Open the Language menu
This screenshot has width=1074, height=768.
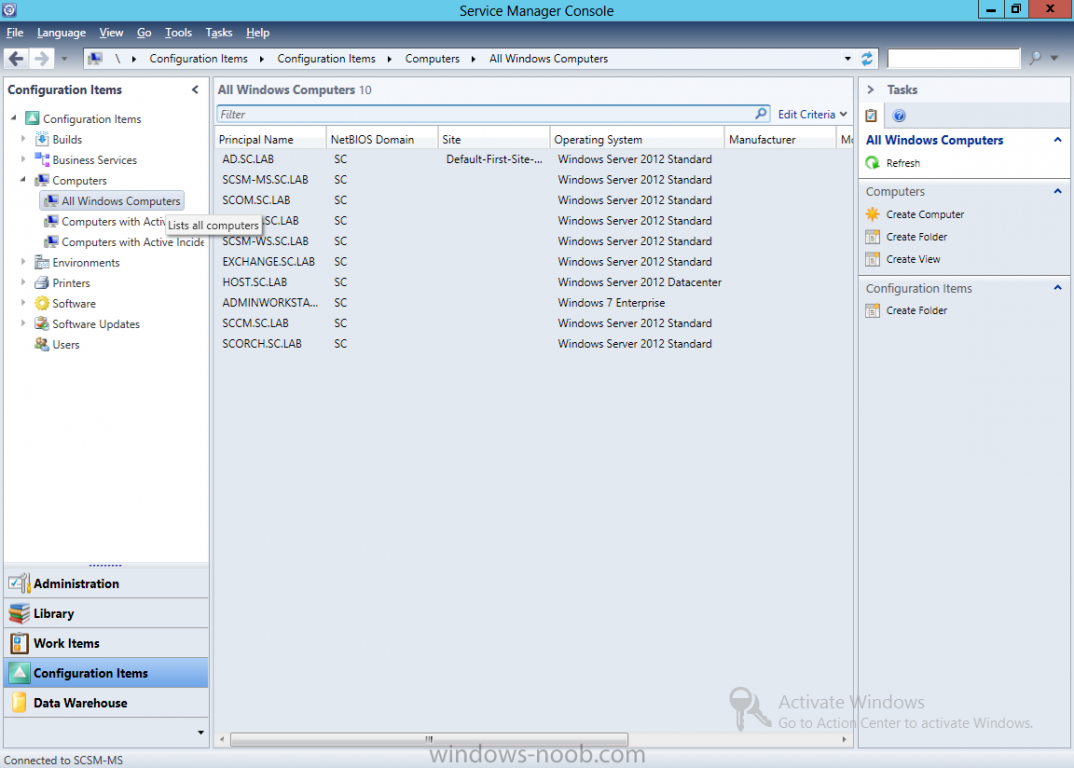[x=61, y=32]
